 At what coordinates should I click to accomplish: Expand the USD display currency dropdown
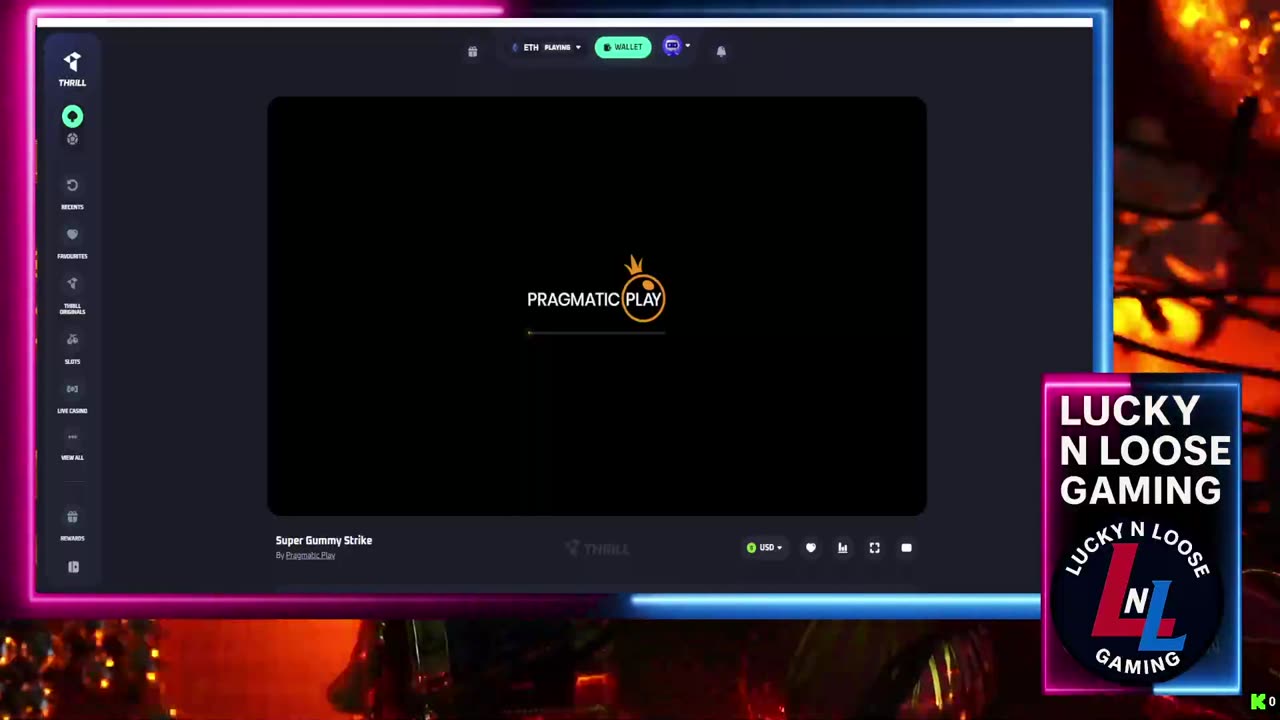(765, 548)
